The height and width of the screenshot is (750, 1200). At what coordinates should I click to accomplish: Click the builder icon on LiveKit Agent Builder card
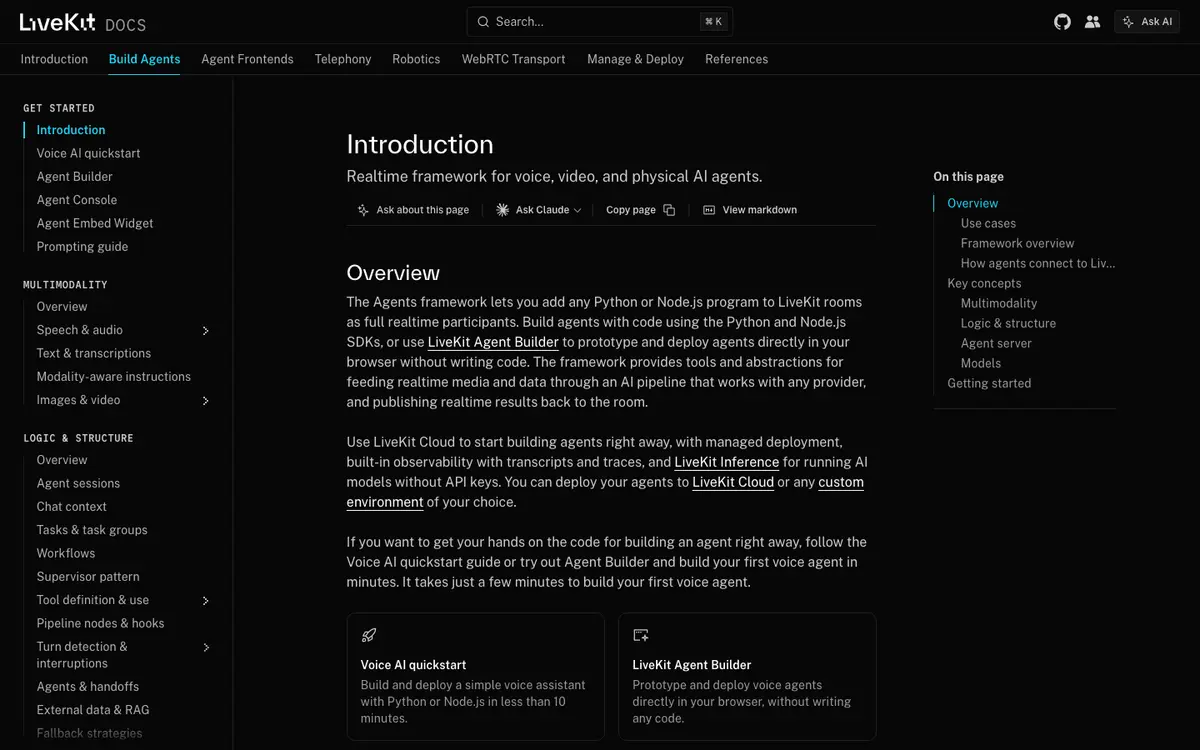[641, 635]
